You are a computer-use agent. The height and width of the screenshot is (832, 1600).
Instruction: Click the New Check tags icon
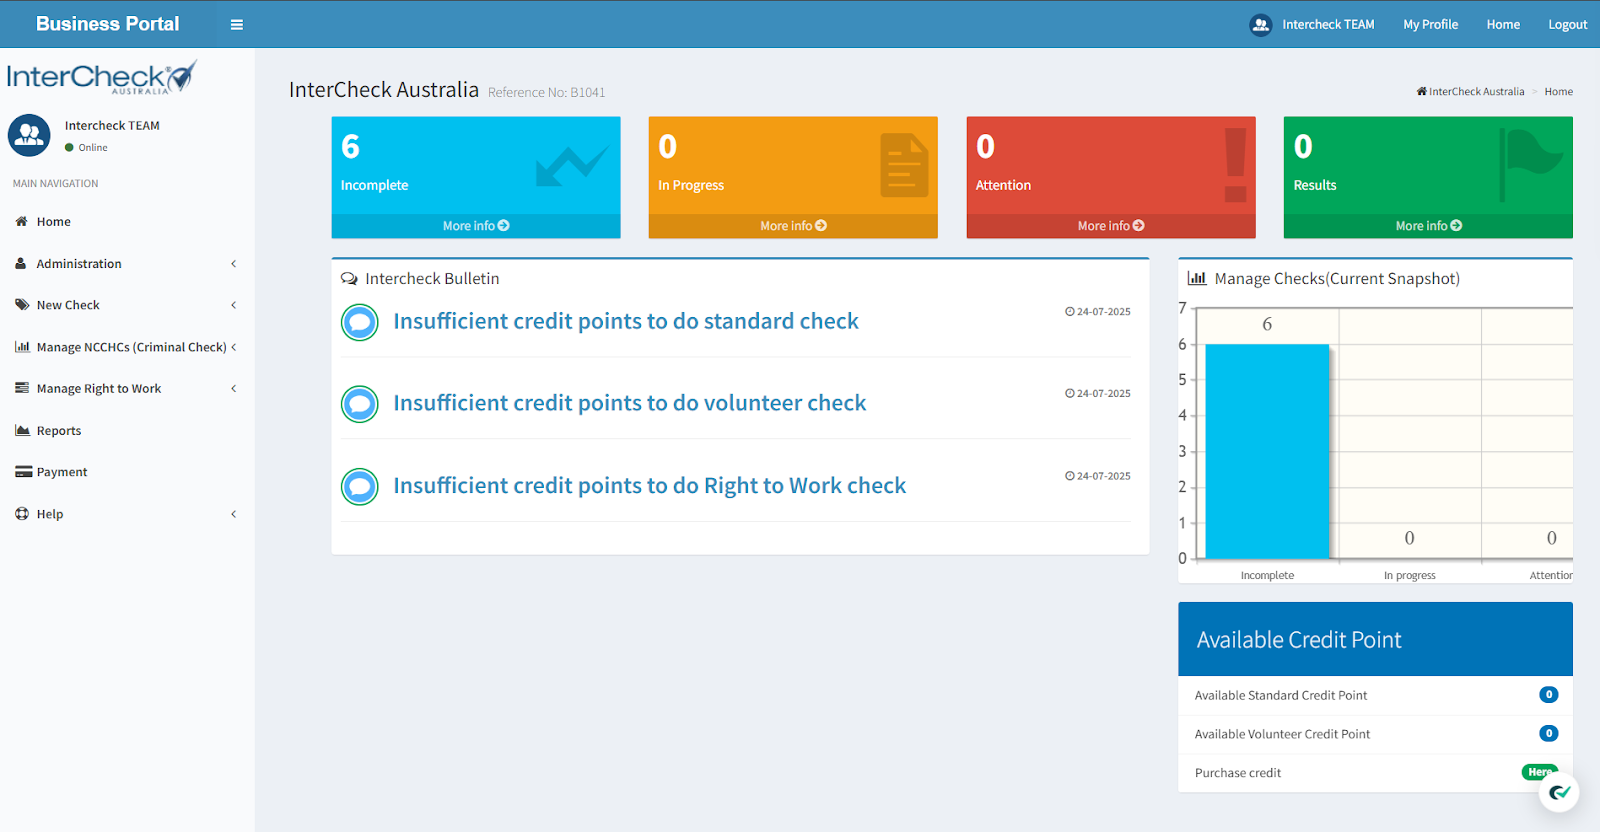22,305
